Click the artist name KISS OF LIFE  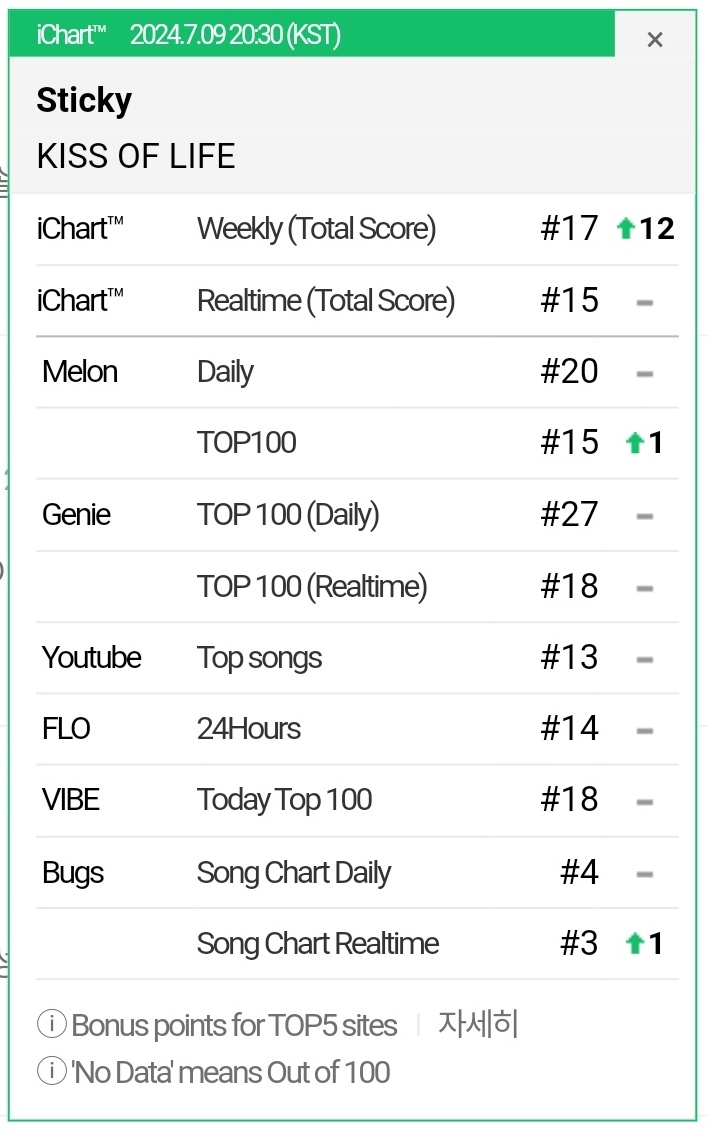tap(136, 156)
